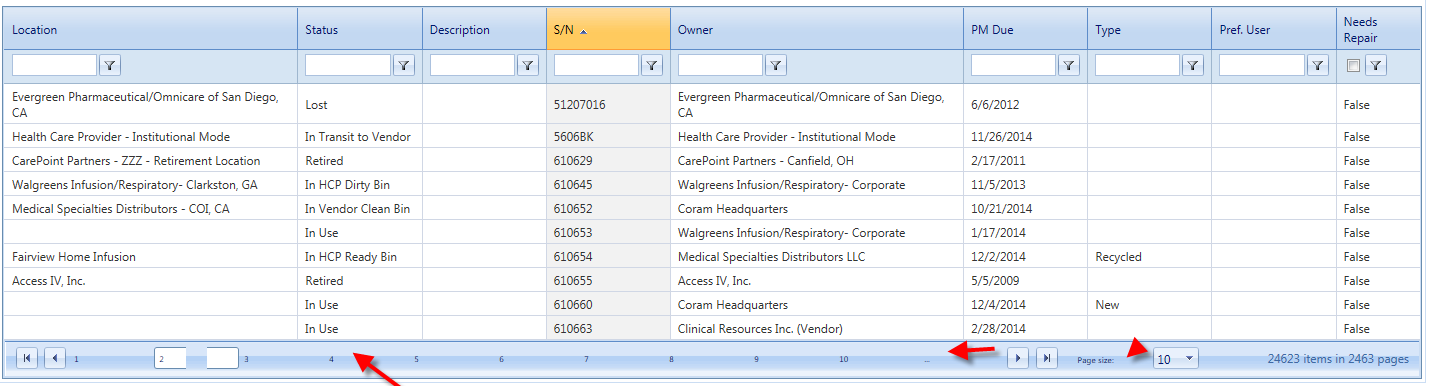The height and width of the screenshot is (386, 1429).
Task: Open the filter menu for S/N column
Action: [652, 65]
